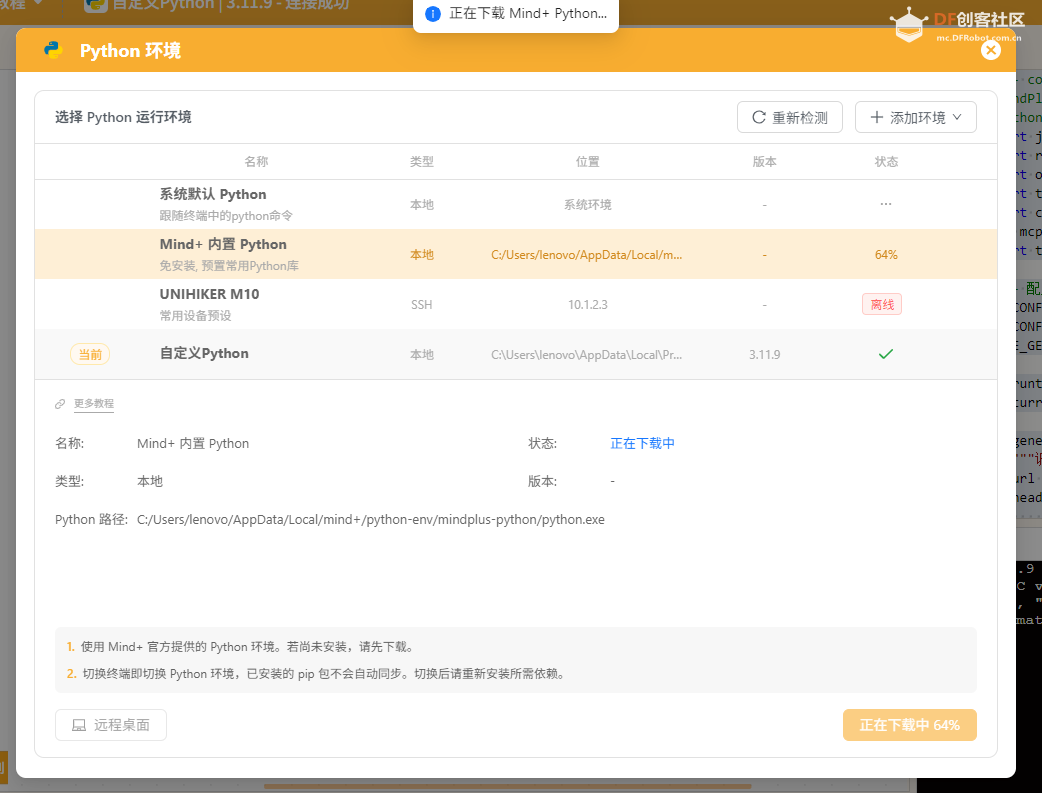
Task: Click the 正在下载 Mind+ Python notification
Action: [516, 13]
